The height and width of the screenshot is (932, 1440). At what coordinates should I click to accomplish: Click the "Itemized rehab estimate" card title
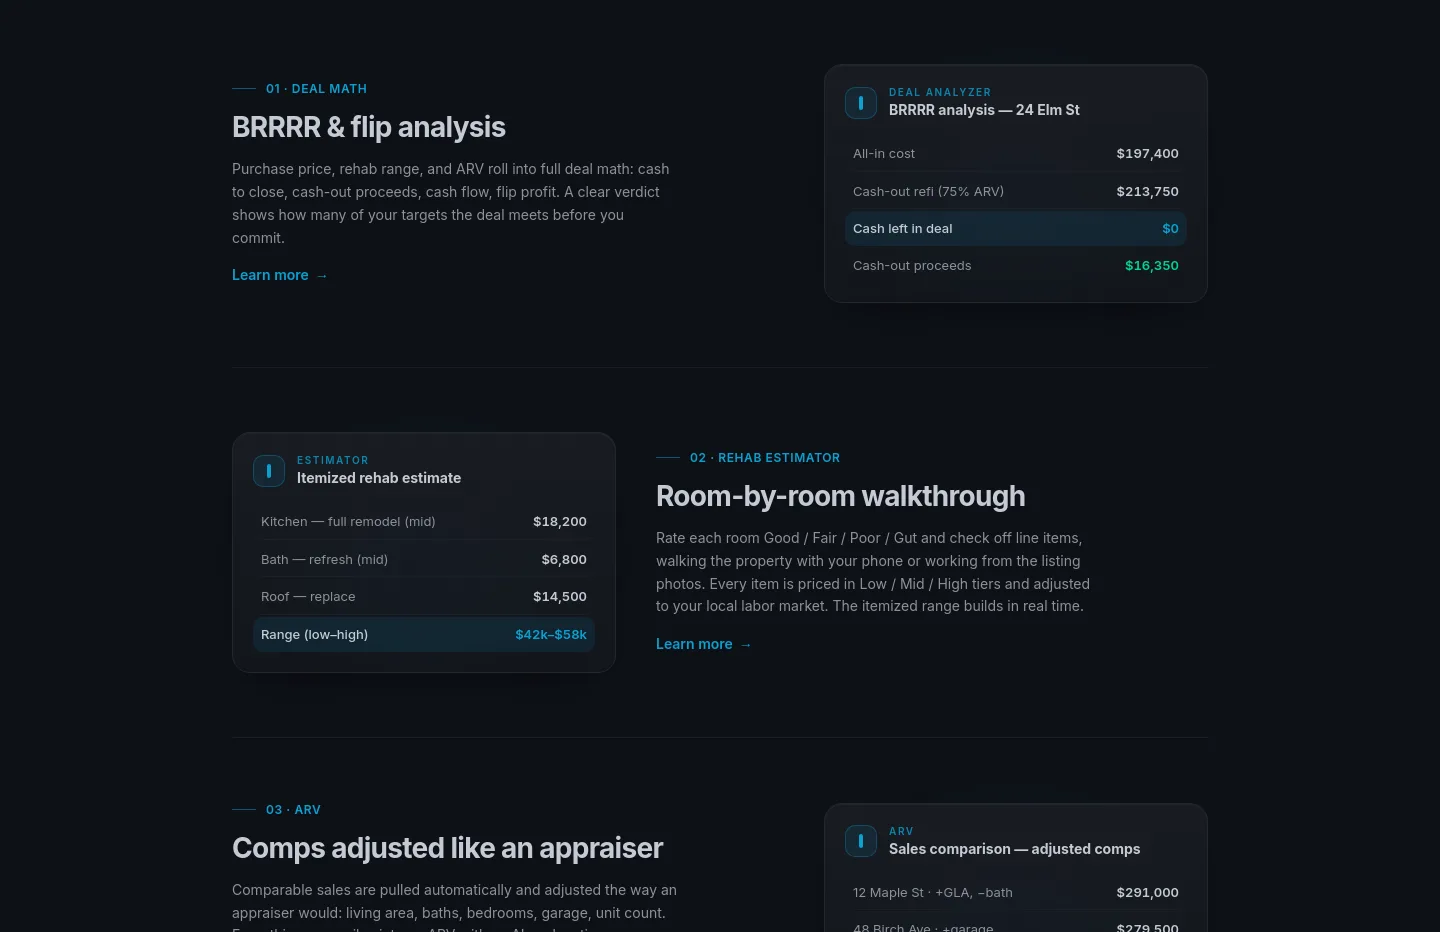click(379, 478)
